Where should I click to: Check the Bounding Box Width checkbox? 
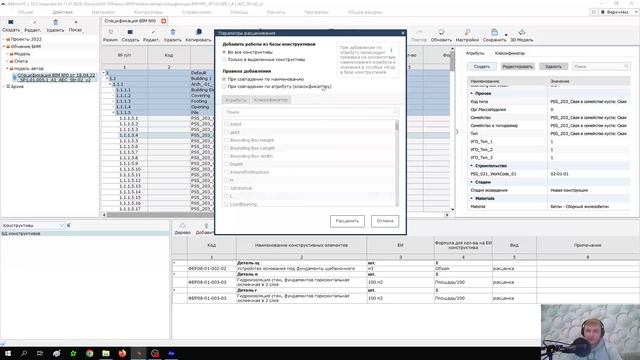[x=226, y=156]
